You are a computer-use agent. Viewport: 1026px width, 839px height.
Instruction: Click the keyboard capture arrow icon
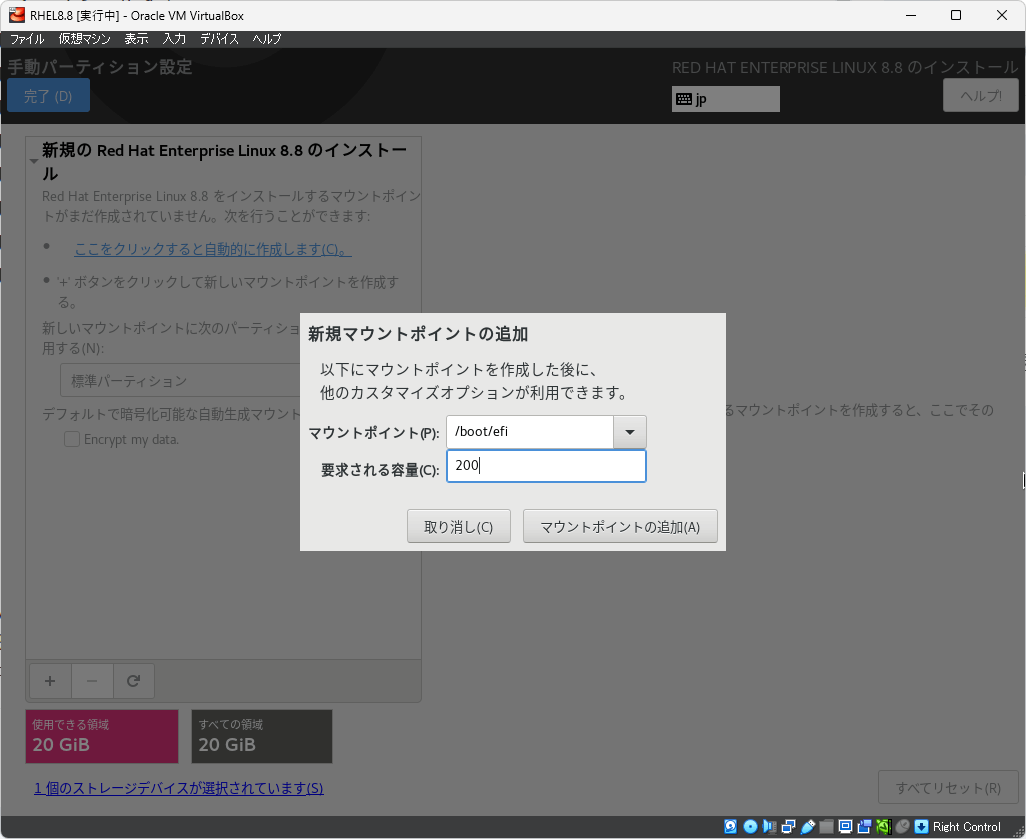coord(921,827)
